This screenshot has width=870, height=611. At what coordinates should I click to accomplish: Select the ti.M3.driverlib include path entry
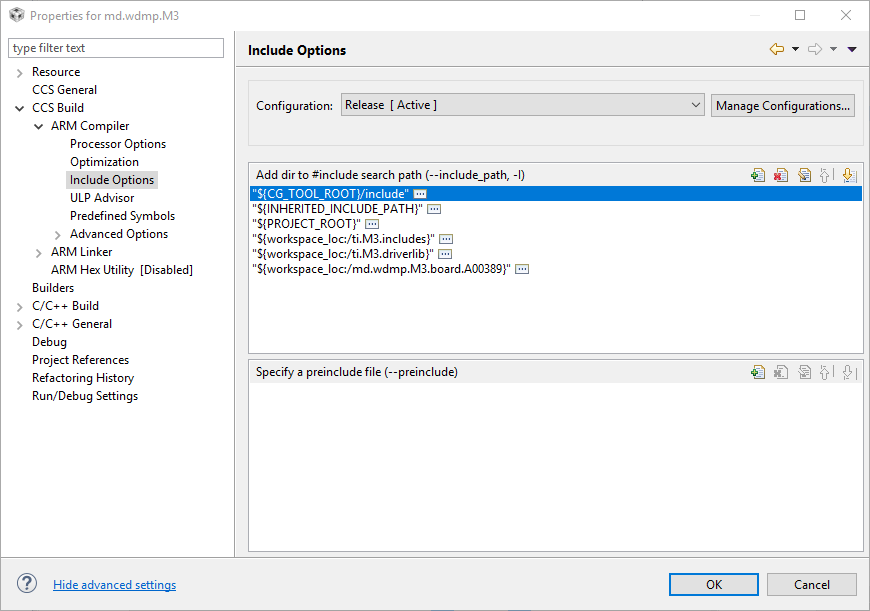343,254
